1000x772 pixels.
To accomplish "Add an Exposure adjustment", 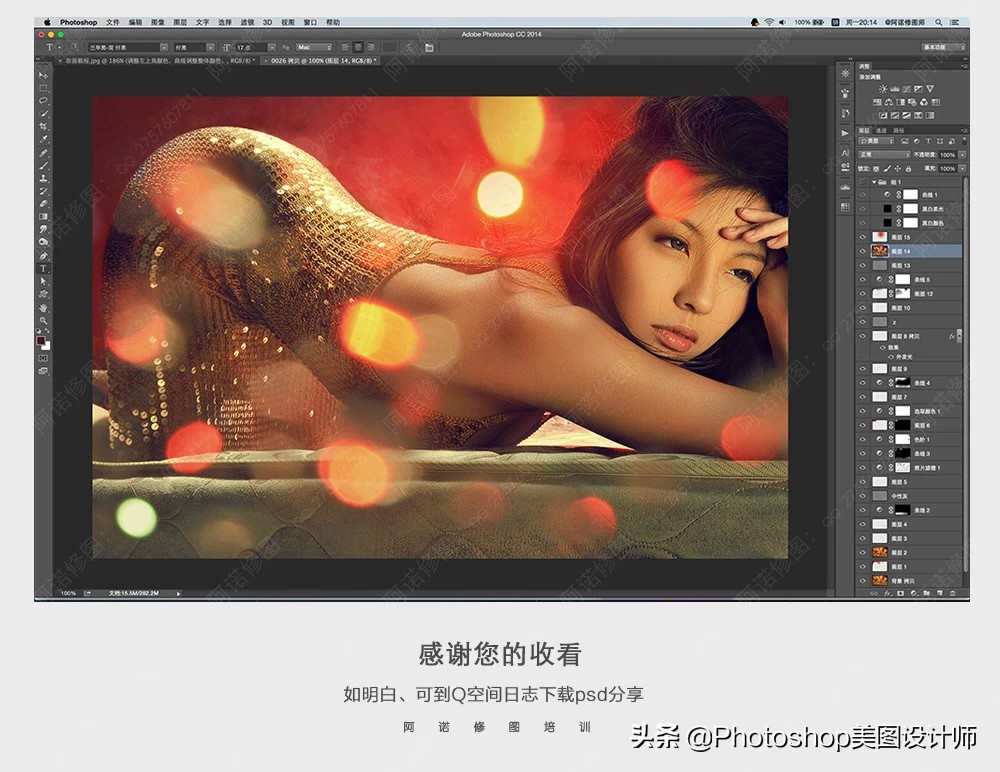I will coord(918,89).
